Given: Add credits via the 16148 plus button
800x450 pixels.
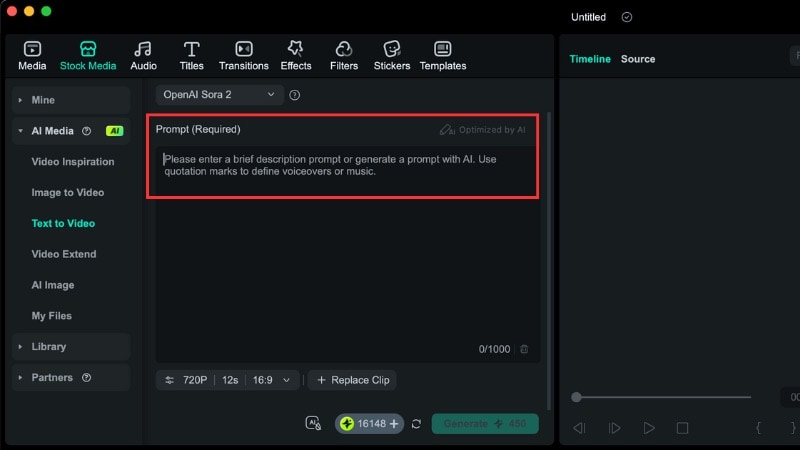Looking at the screenshot, I should coord(394,424).
